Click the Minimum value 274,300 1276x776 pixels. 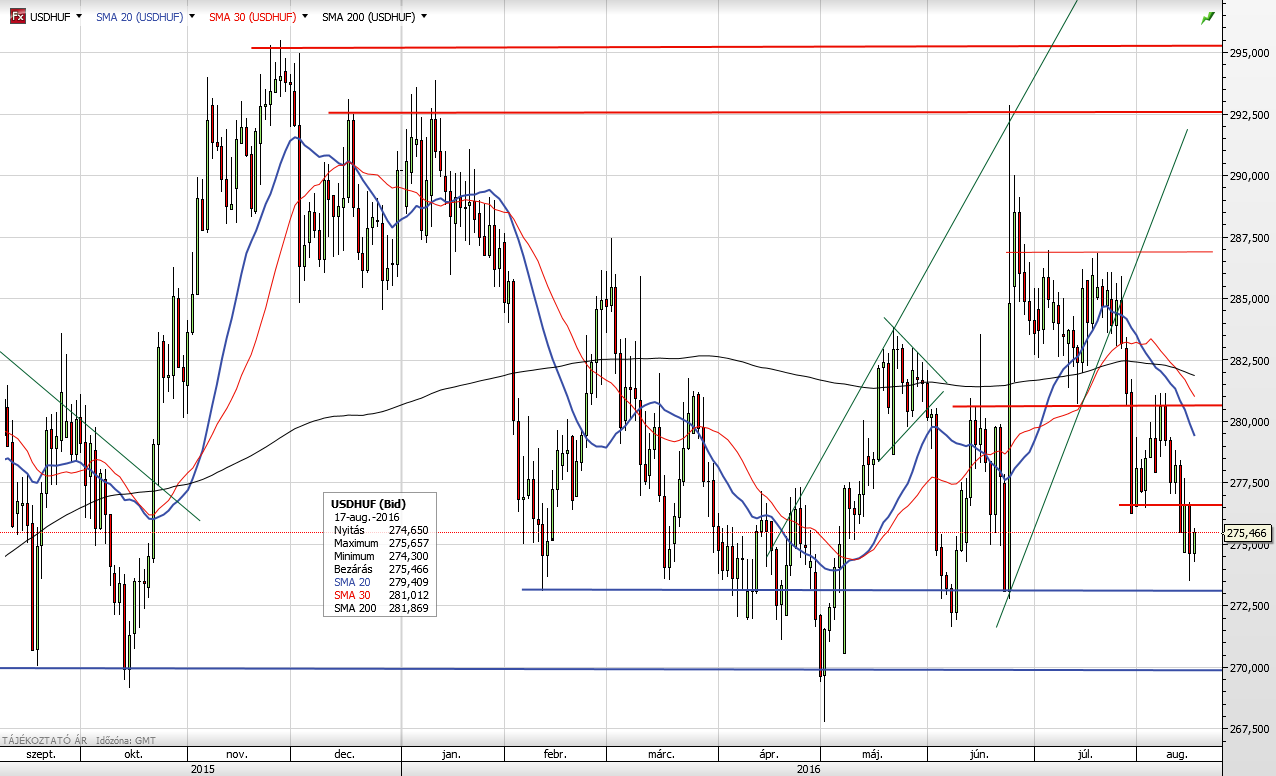409,555
